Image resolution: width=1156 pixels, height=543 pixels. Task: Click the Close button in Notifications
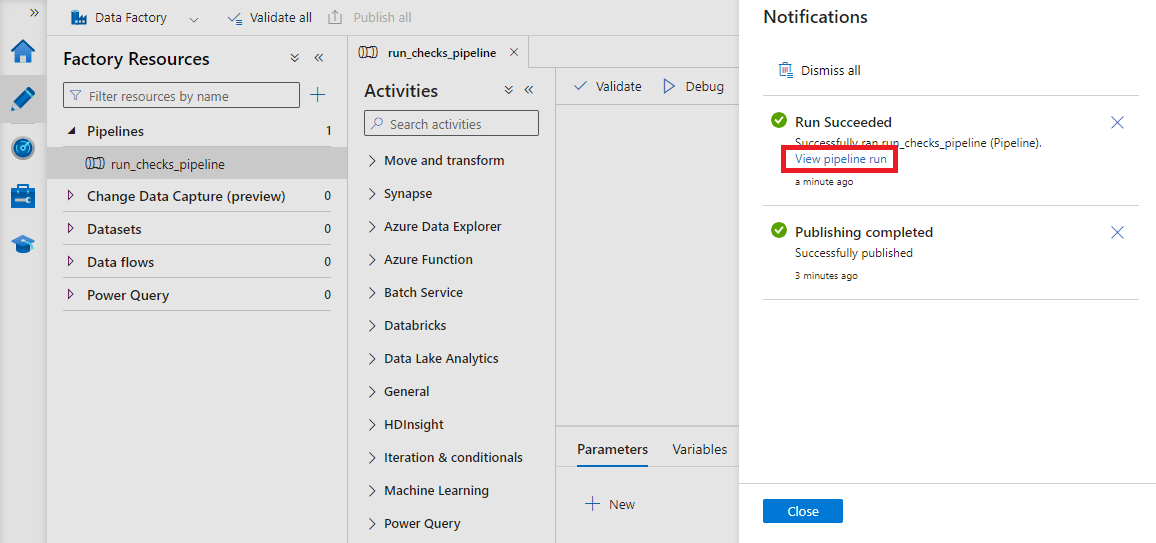click(803, 511)
